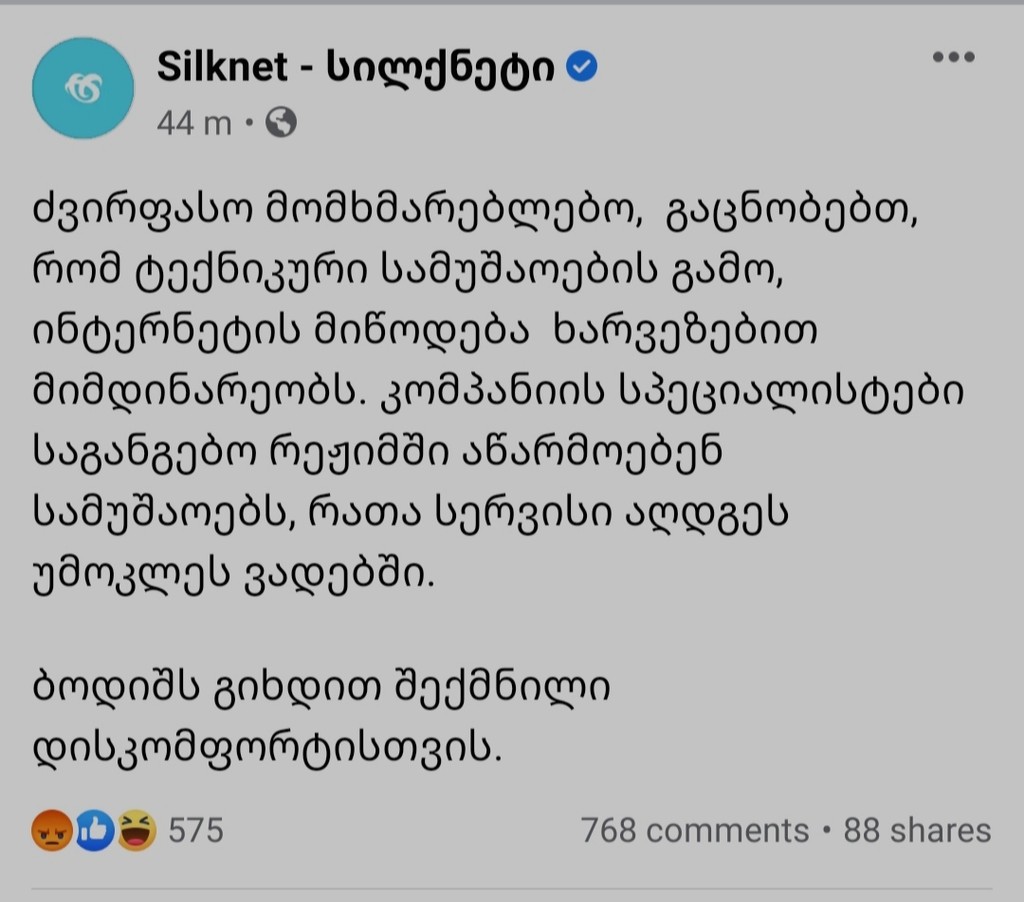Image resolution: width=1024 pixels, height=902 pixels.
Task: Expand the post options via ellipsis menu
Action: (x=953, y=57)
